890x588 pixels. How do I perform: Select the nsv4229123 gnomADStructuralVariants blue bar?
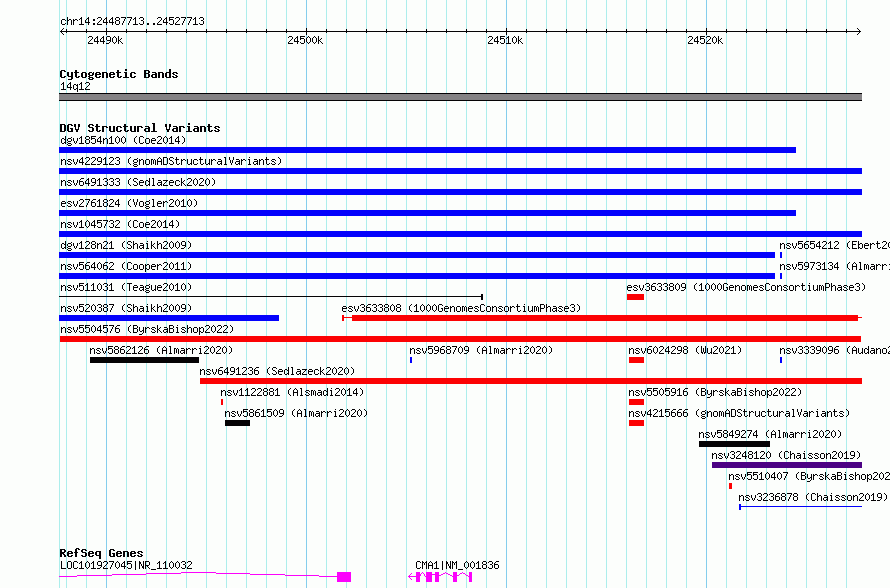(x=460, y=171)
